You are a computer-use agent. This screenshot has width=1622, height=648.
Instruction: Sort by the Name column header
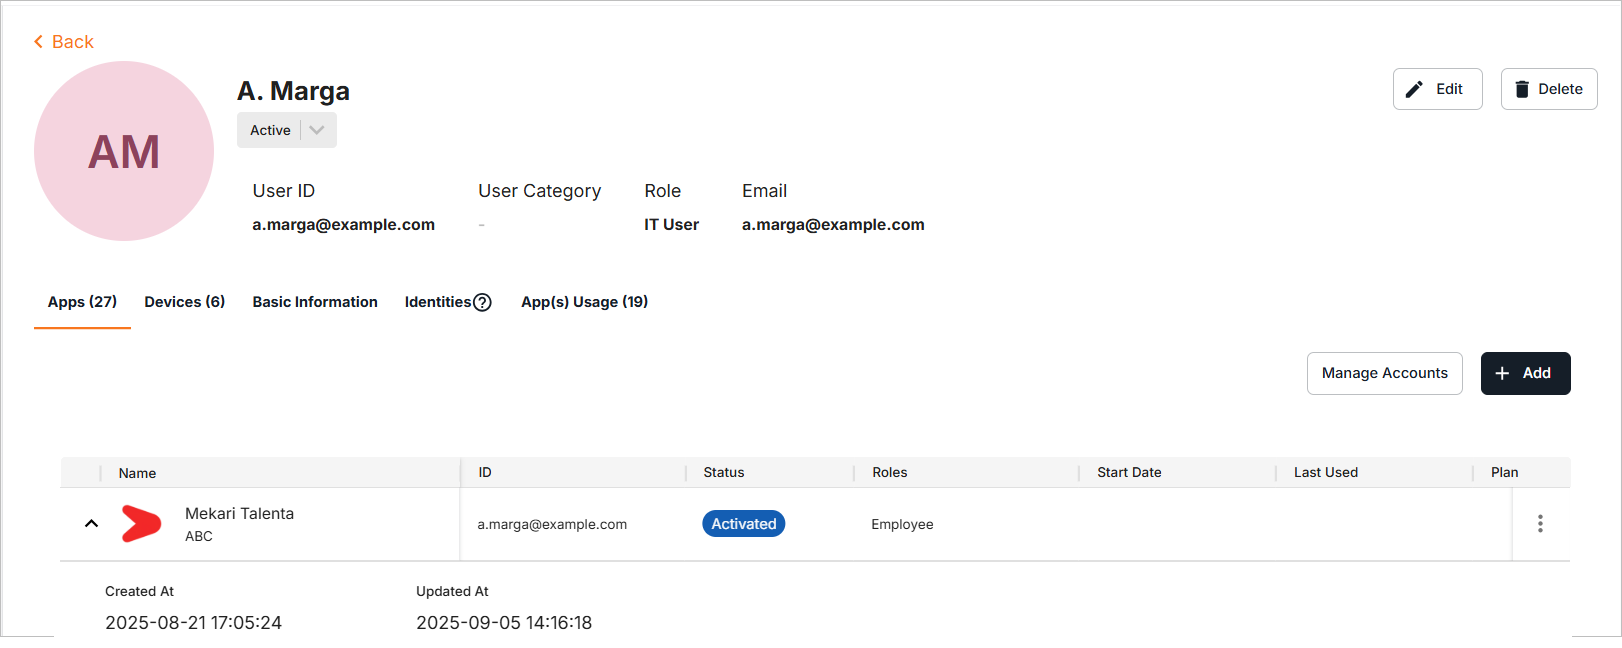pyautogui.click(x=138, y=473)
